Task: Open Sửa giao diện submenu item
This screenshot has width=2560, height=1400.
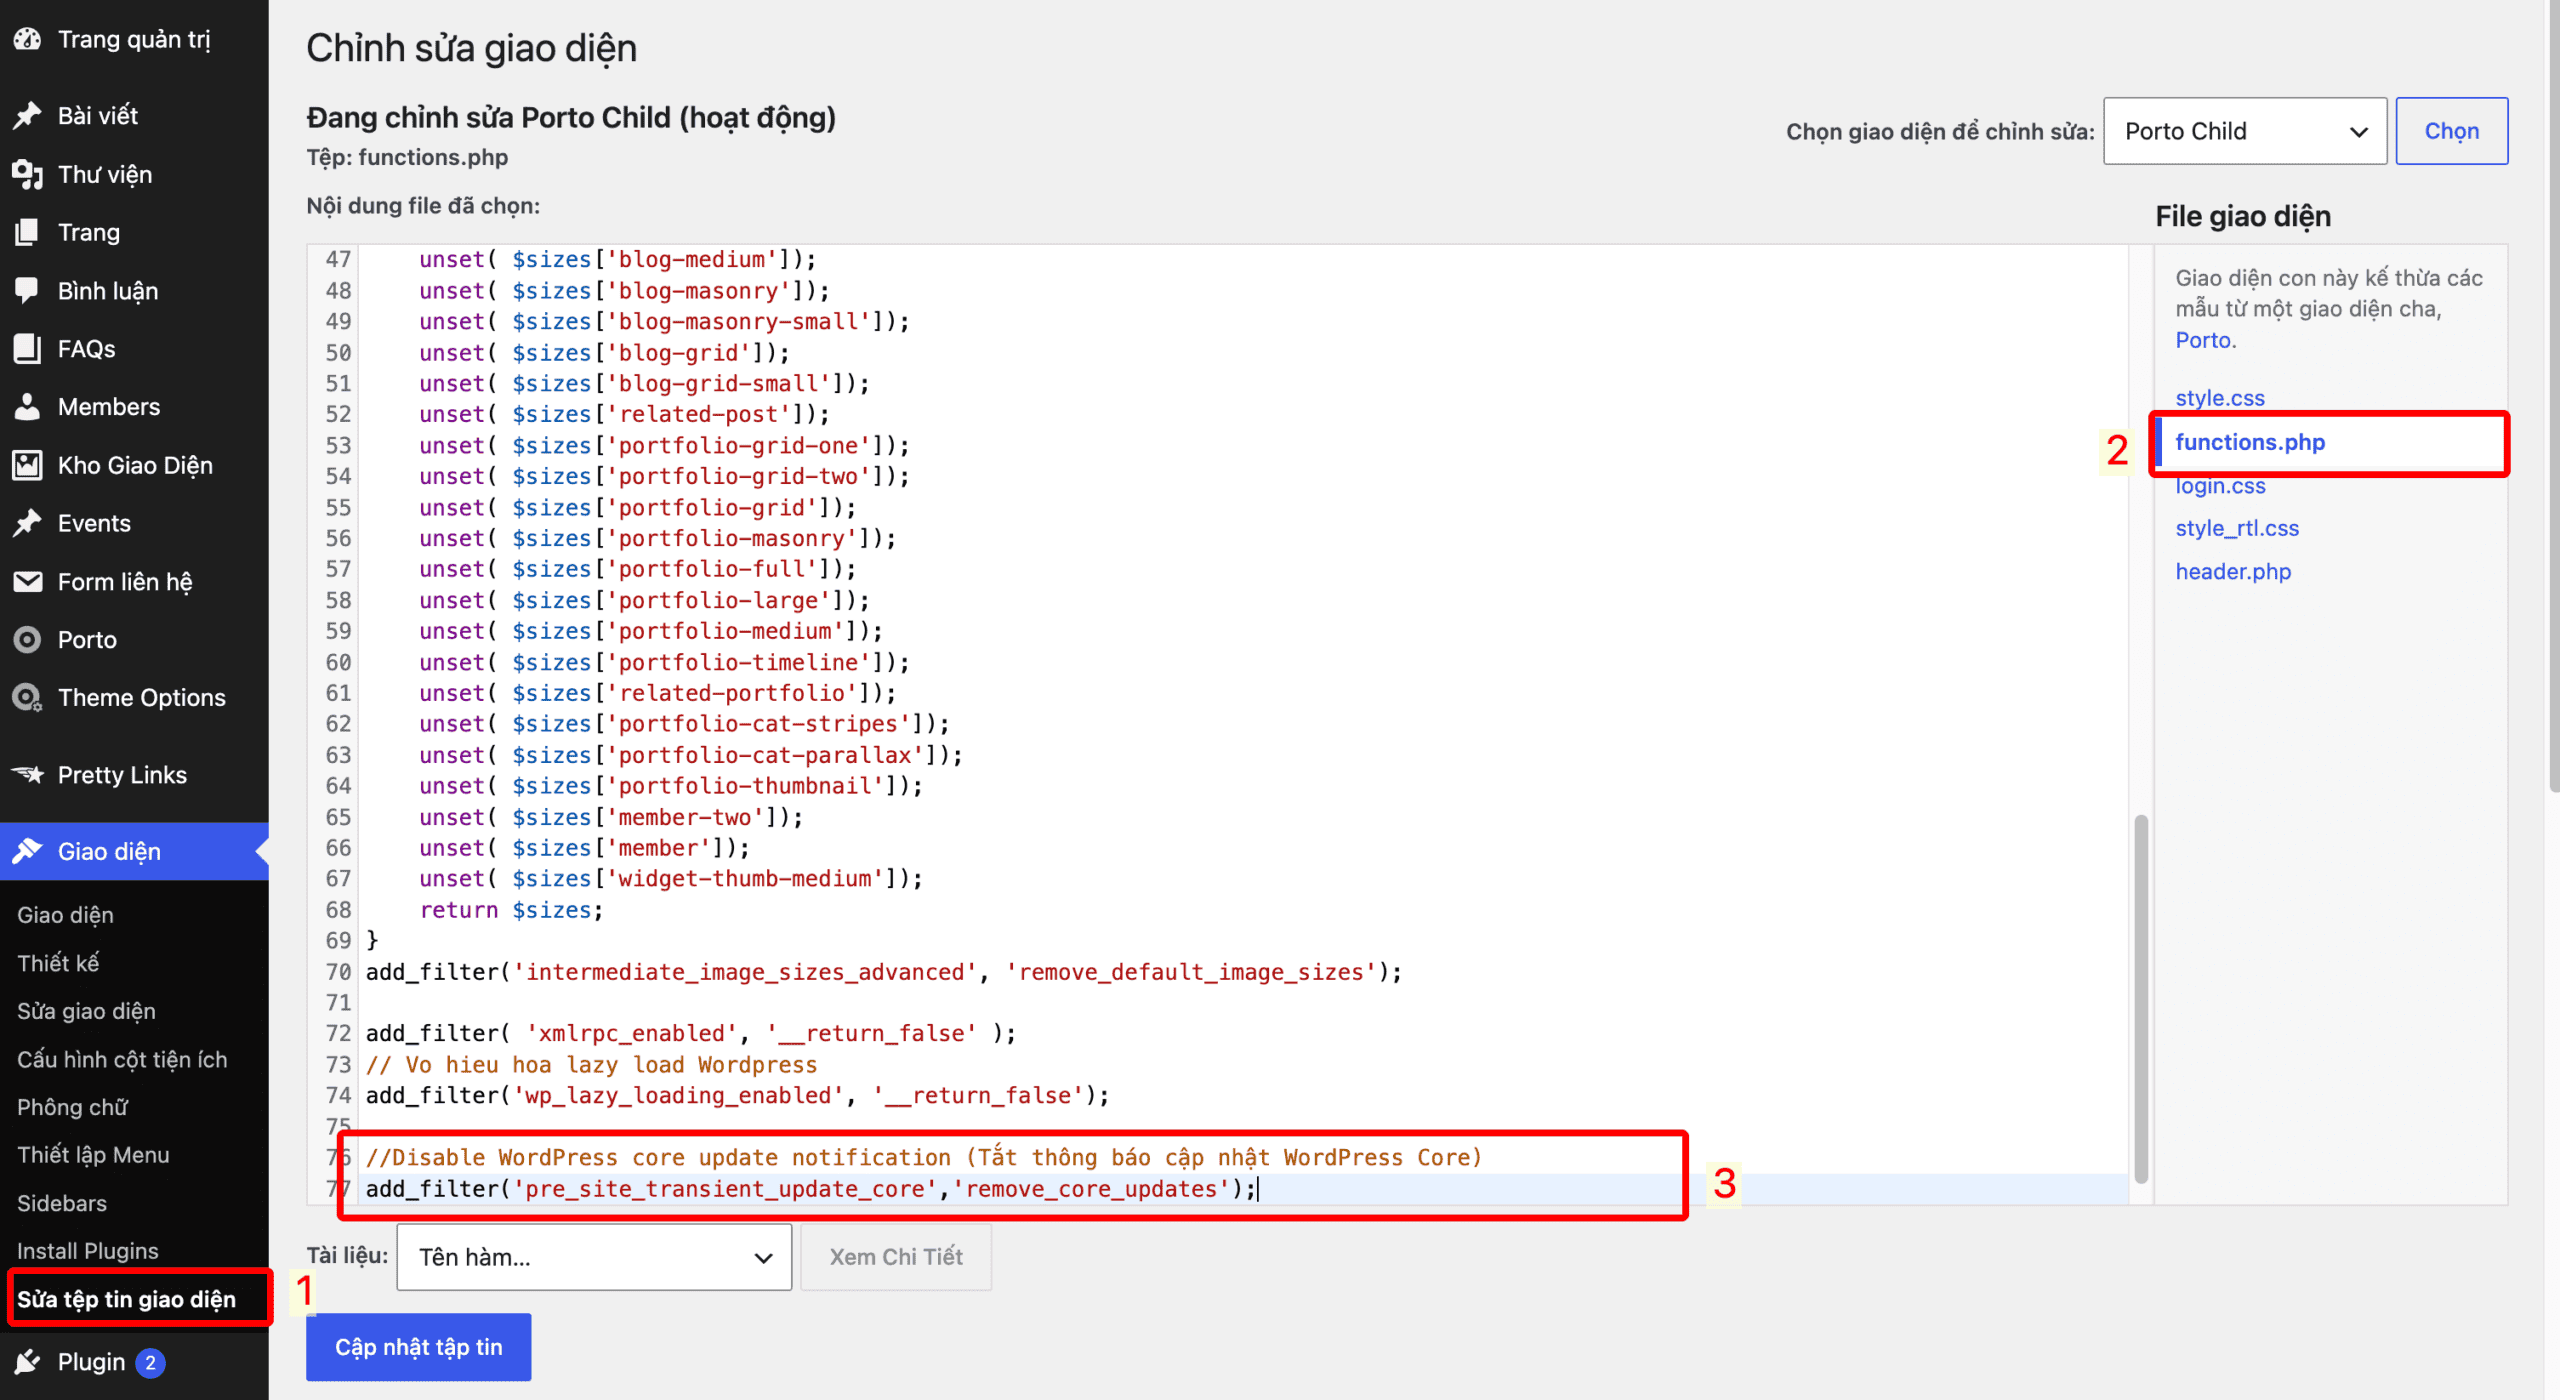Action: tap(86, 1011)
